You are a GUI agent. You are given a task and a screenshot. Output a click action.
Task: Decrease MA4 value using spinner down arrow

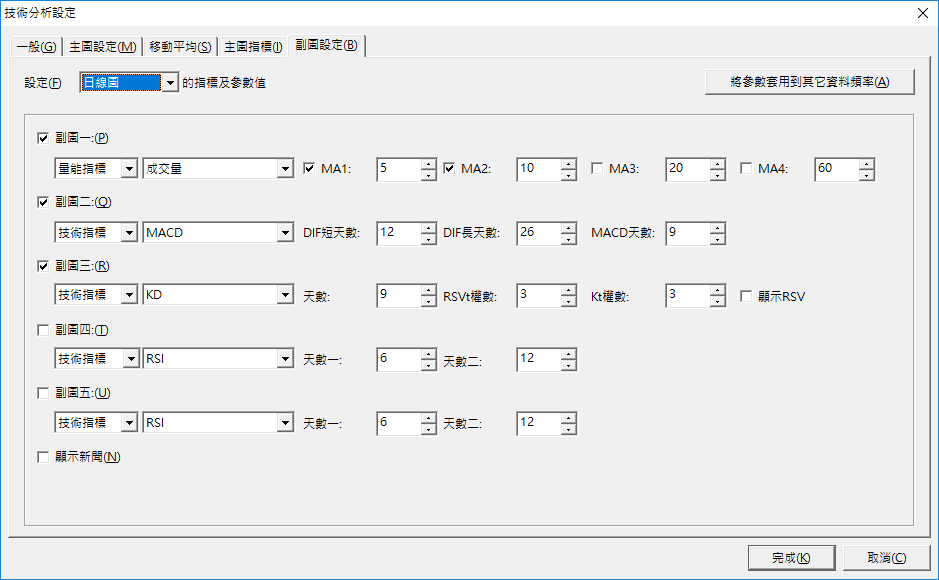pos(866,175)
